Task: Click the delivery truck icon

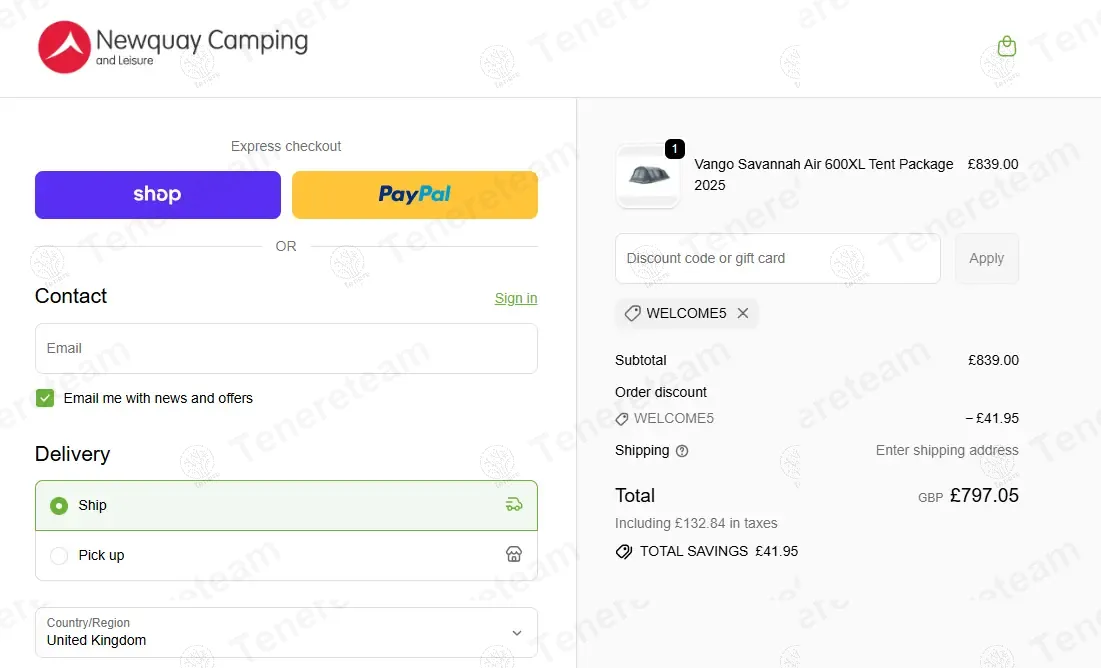Action: pyautogui.click(x=514, y=505)
